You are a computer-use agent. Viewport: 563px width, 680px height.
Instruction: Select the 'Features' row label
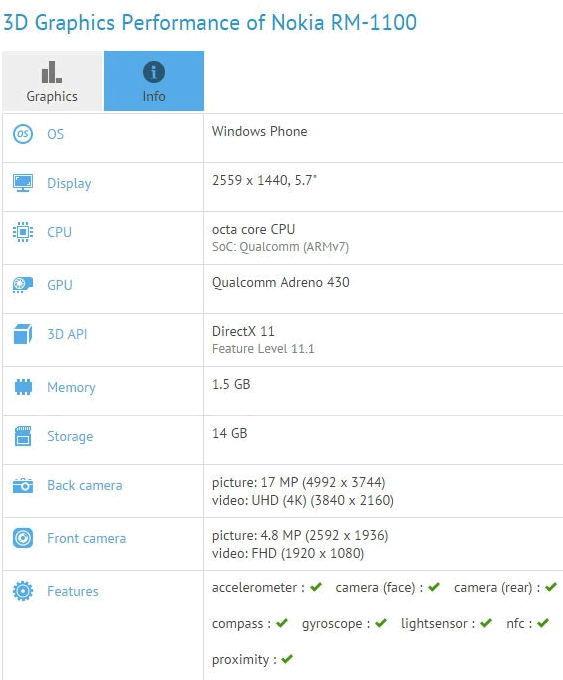click(x=73, y=591)
